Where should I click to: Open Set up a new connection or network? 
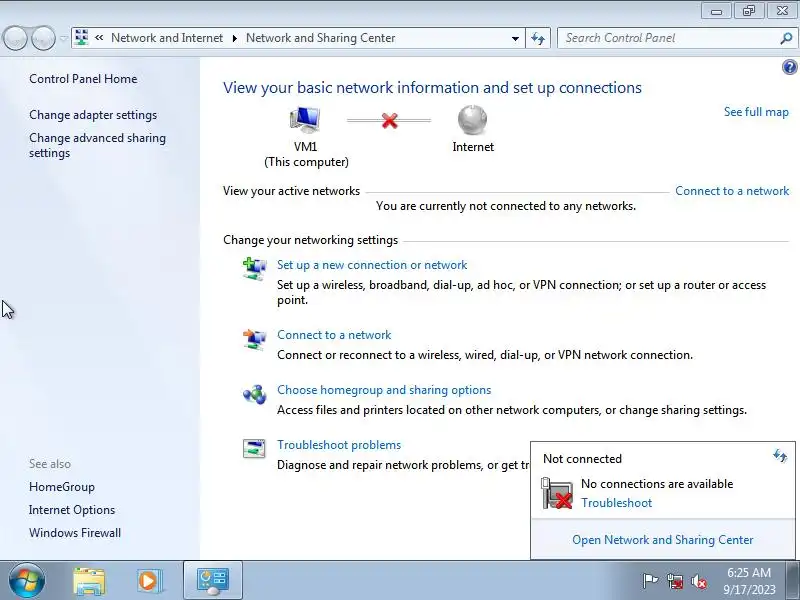pos(372,265)
